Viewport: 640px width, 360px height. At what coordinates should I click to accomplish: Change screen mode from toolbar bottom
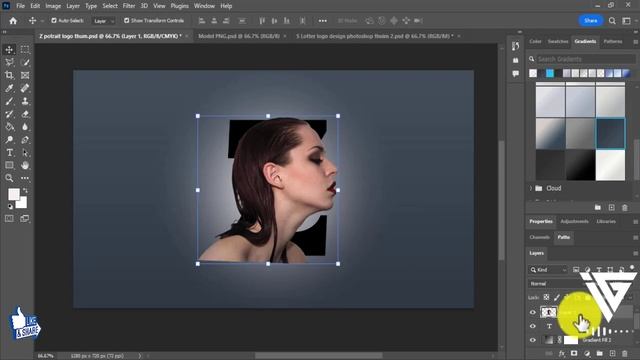(25, 219)
